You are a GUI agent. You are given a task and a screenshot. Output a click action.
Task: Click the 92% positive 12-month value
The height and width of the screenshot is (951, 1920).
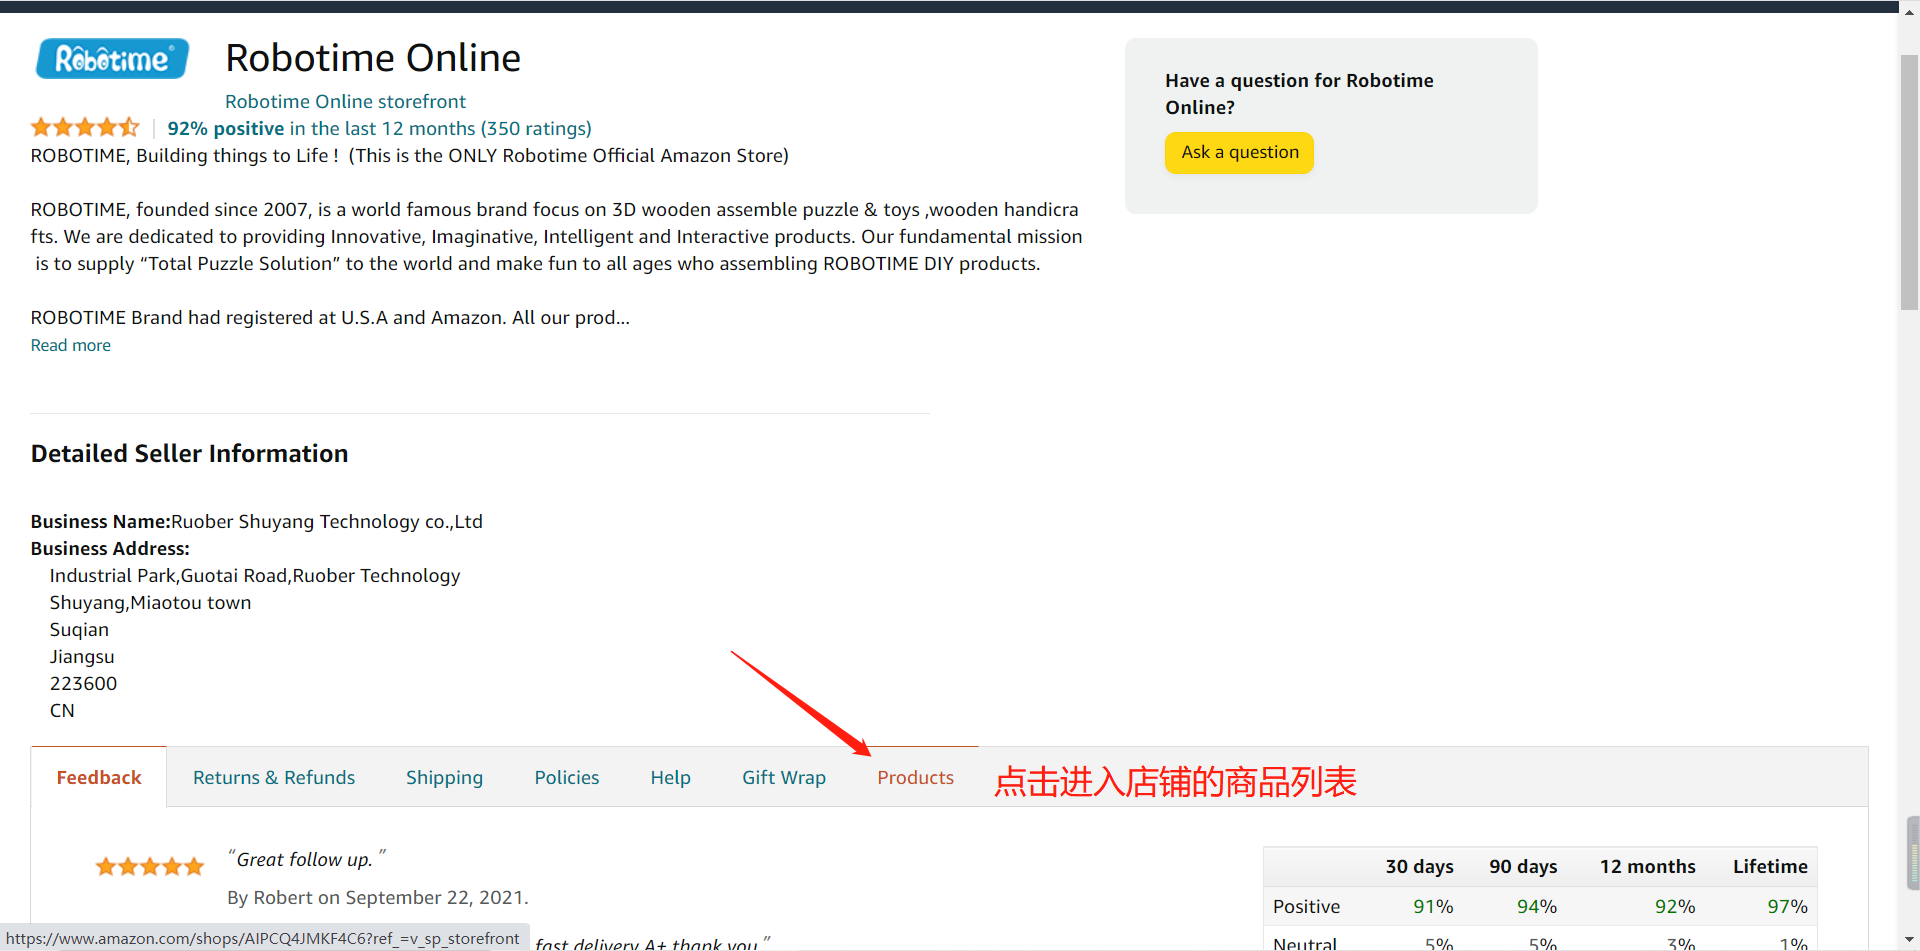(1675, 906)
